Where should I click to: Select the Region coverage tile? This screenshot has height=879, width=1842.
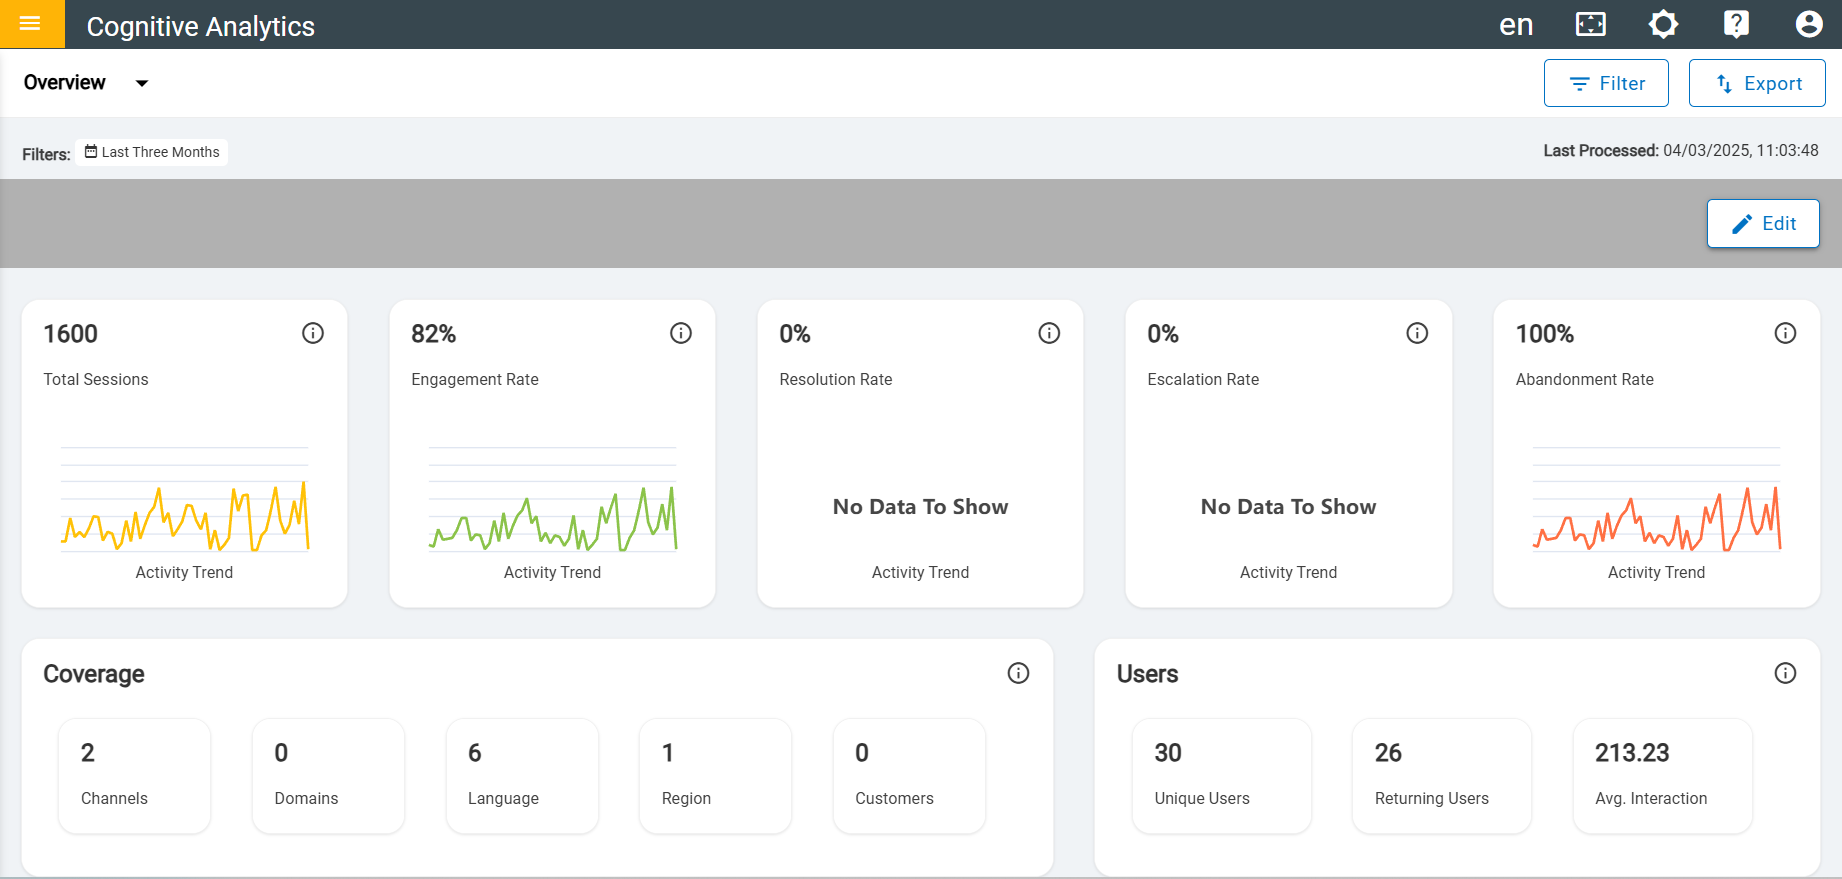click(715, 776)
